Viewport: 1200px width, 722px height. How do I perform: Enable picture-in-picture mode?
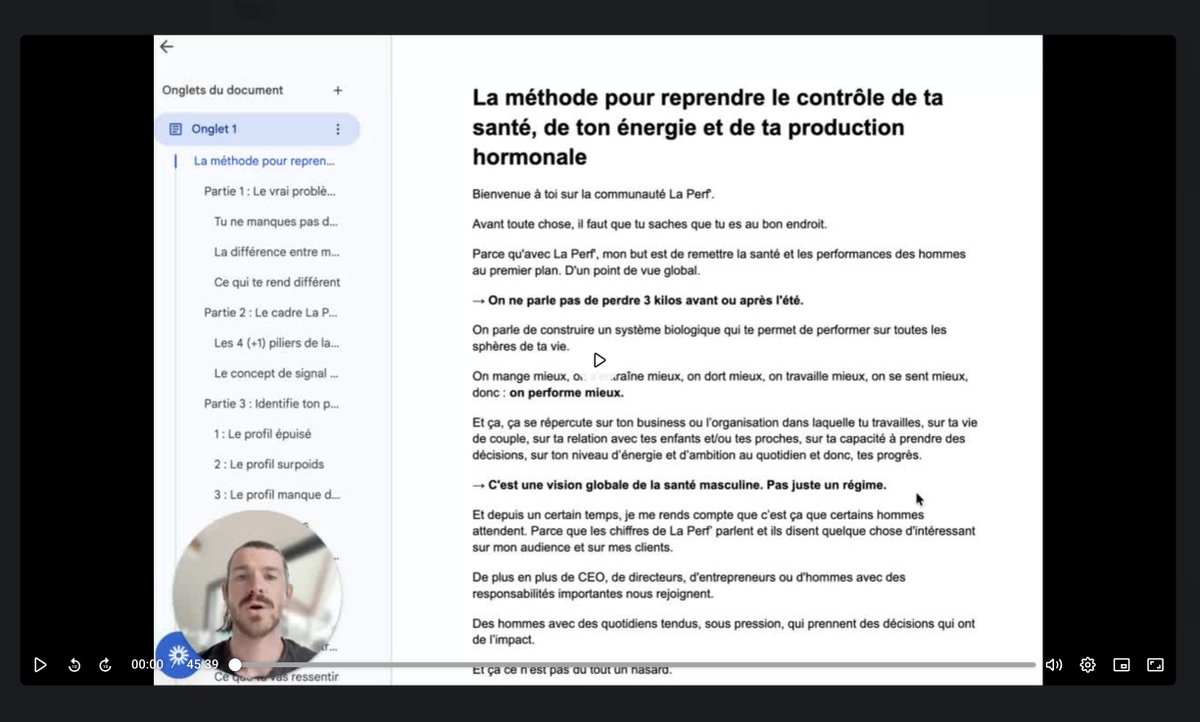tap(1122, 665)
